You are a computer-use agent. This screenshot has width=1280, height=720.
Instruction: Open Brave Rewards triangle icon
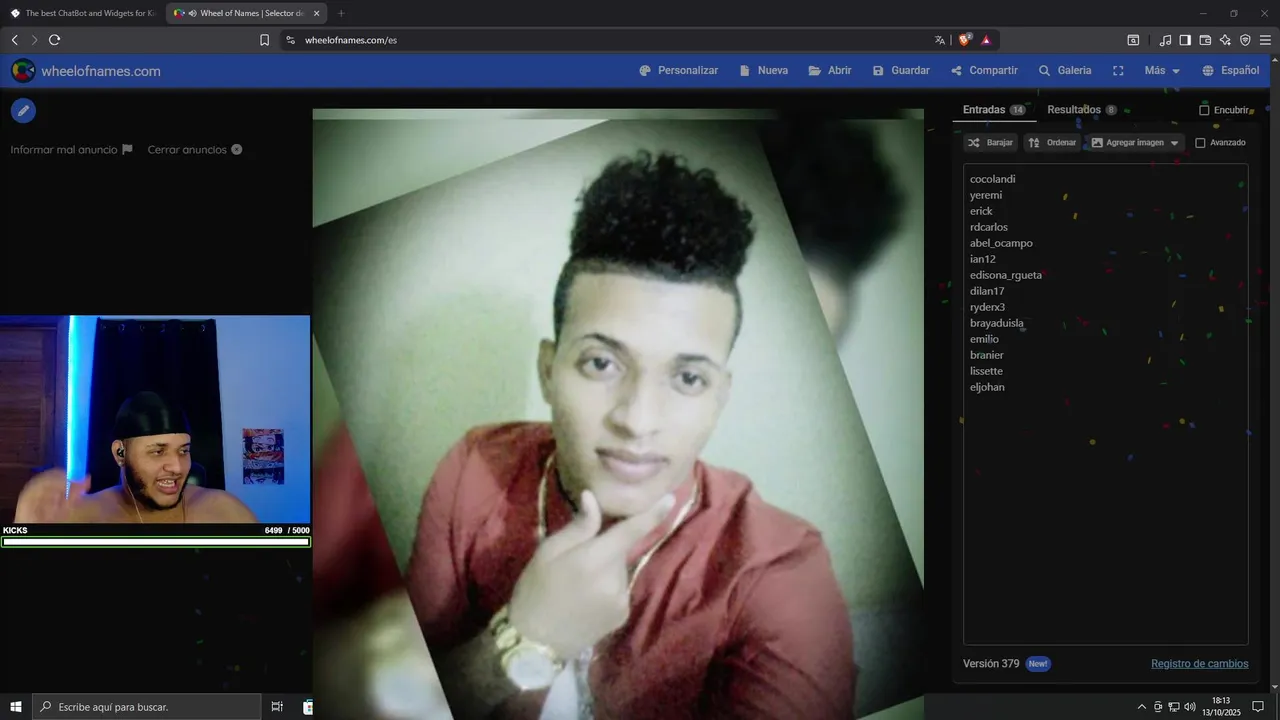click(986, 40)
